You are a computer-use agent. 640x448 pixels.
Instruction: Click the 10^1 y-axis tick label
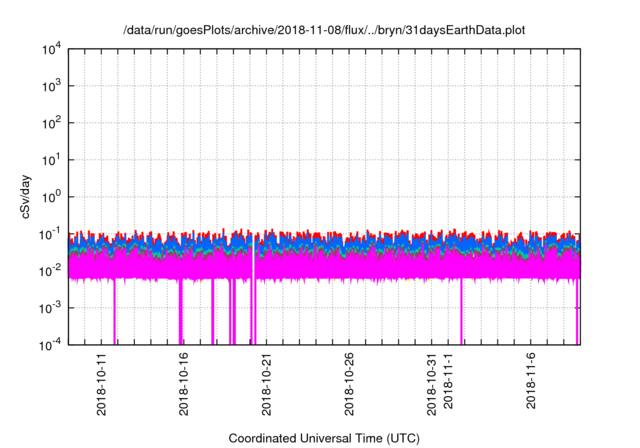tap(51, 160)
